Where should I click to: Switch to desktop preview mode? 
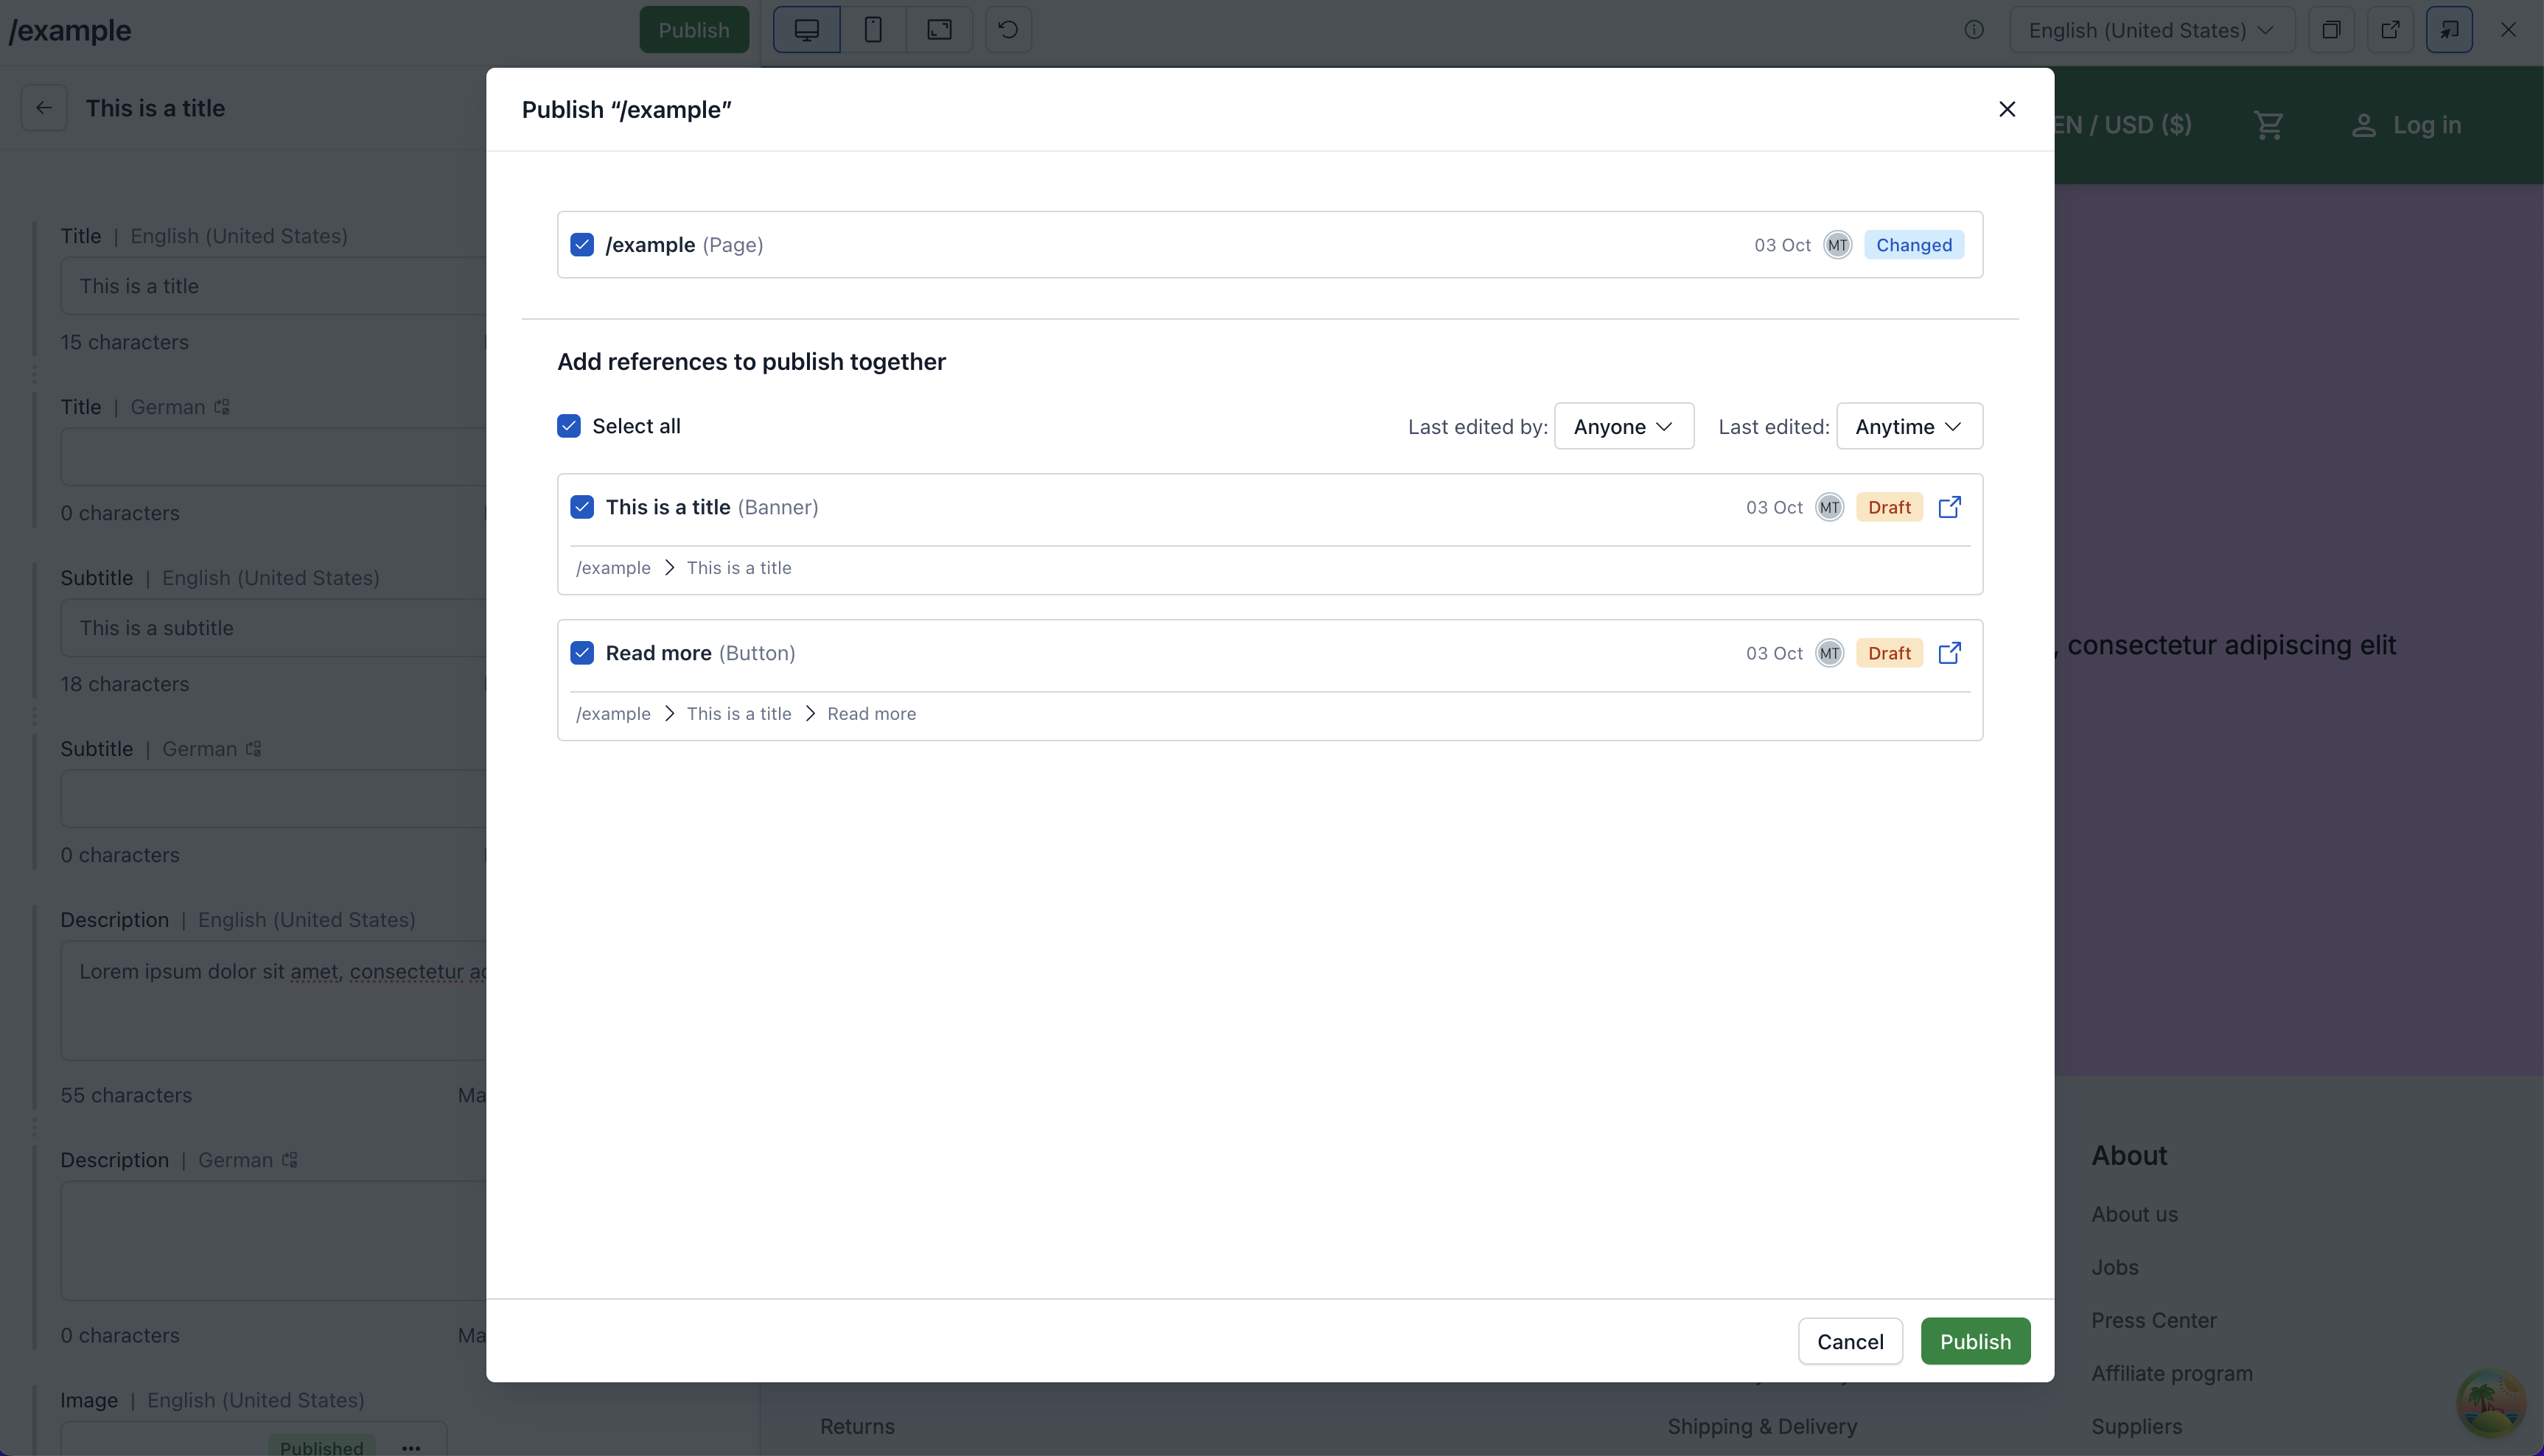[807, 30]
